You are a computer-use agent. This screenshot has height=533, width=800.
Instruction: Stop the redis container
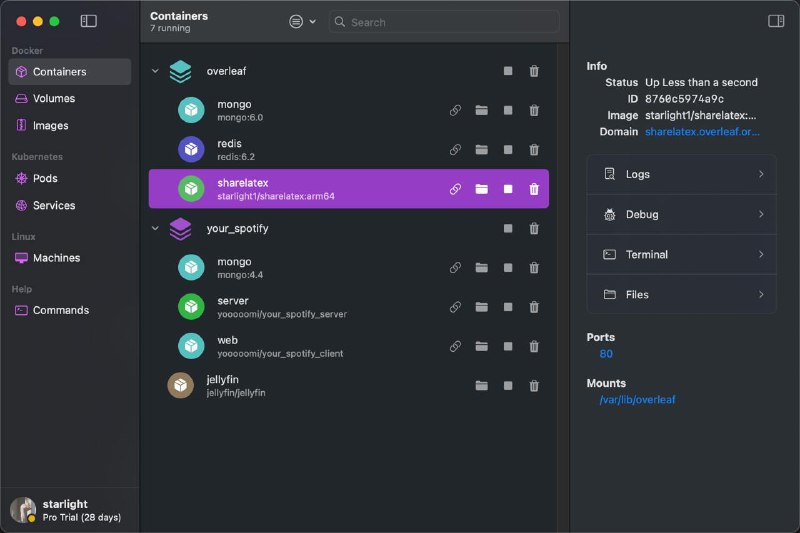(508, 150)
